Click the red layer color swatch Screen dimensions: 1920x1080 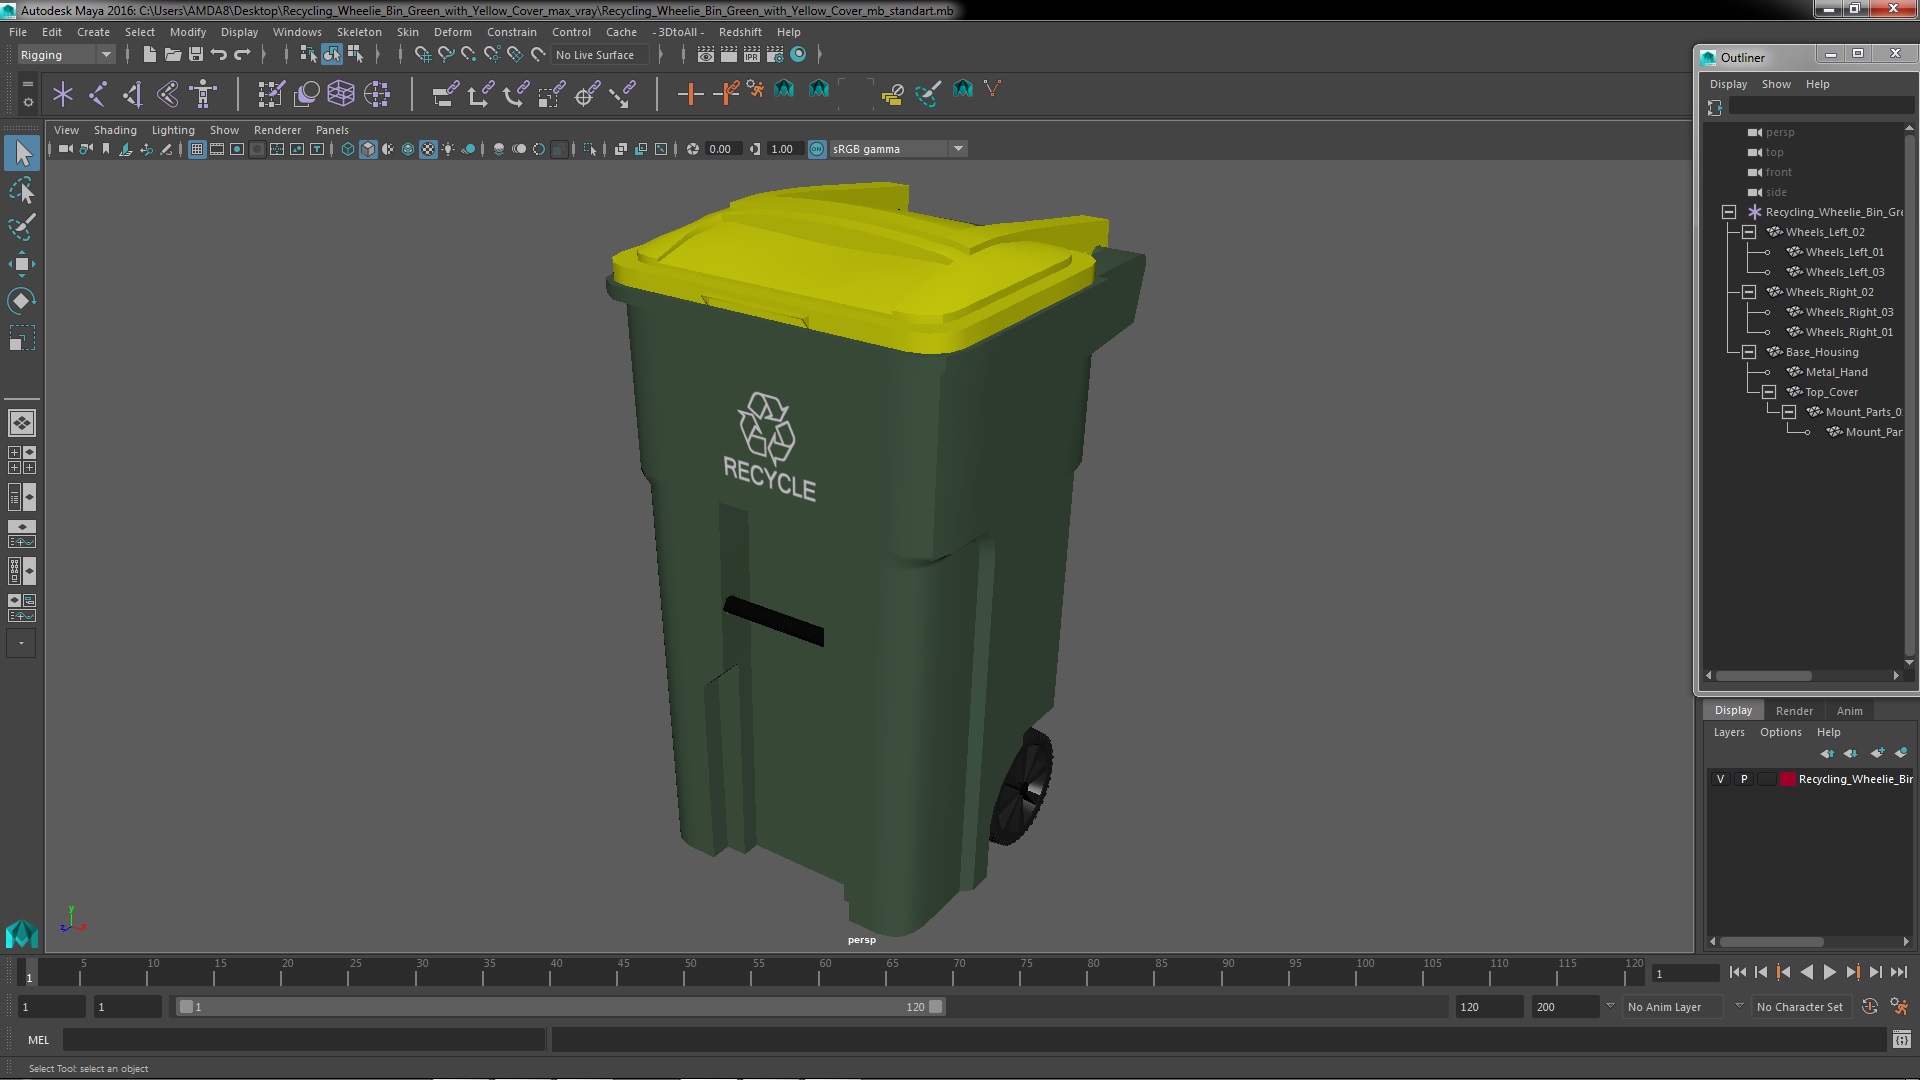(1787, 779)
